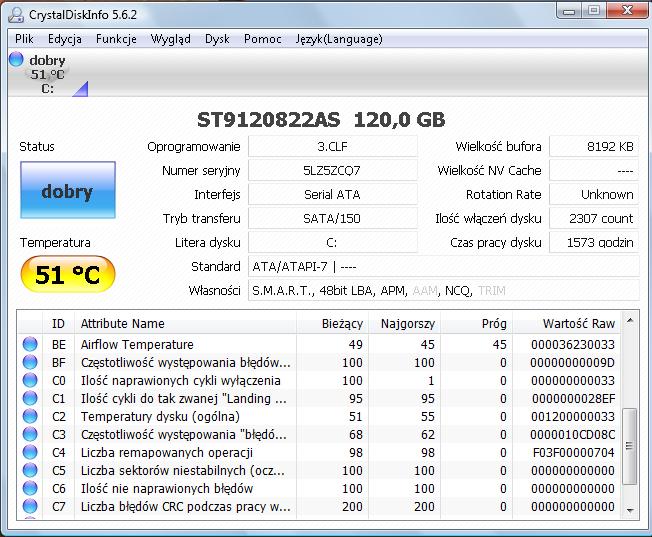Click the blue status orb for attribute BF
This screenshot has height=537, width=652.
point(30,362)
